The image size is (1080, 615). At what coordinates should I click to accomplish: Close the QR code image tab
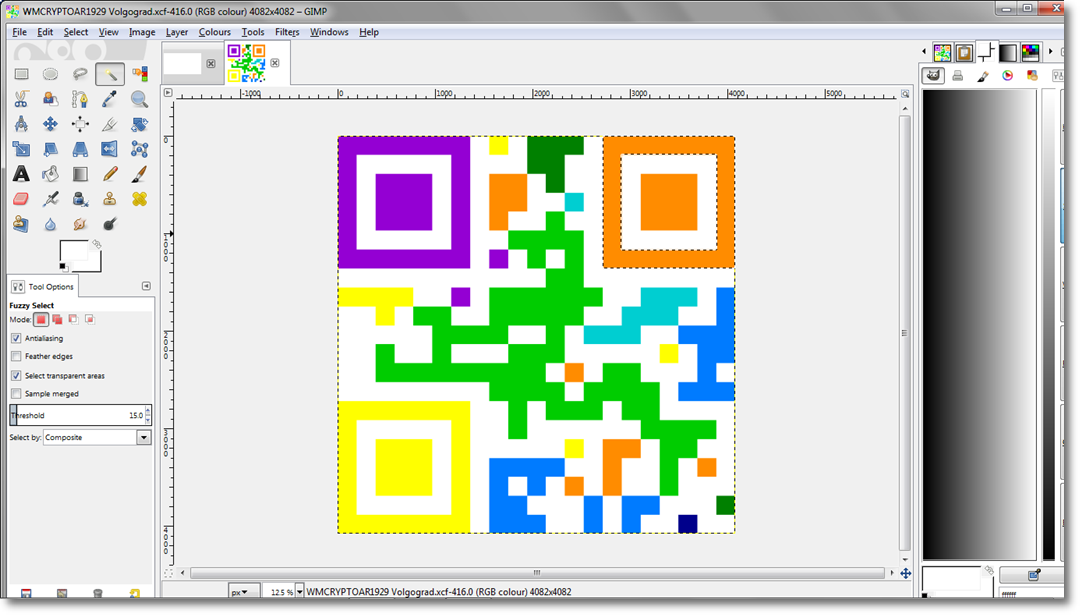[275, 63]
